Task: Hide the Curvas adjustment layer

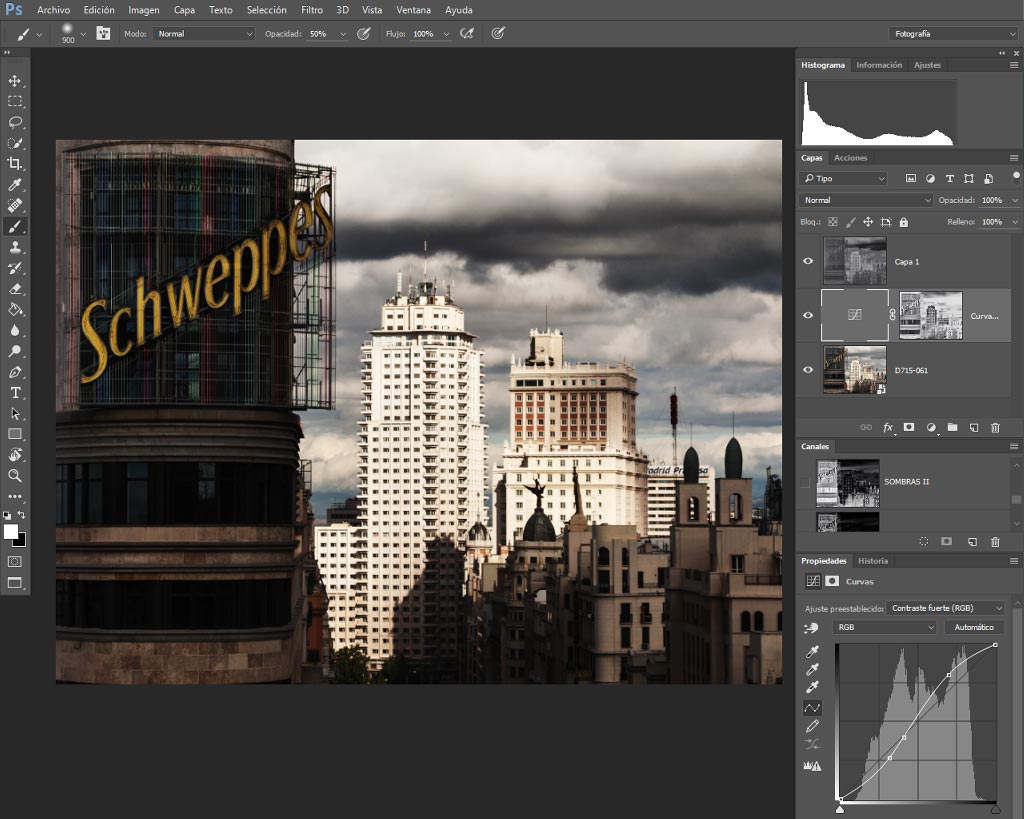Action: (808, 315)
